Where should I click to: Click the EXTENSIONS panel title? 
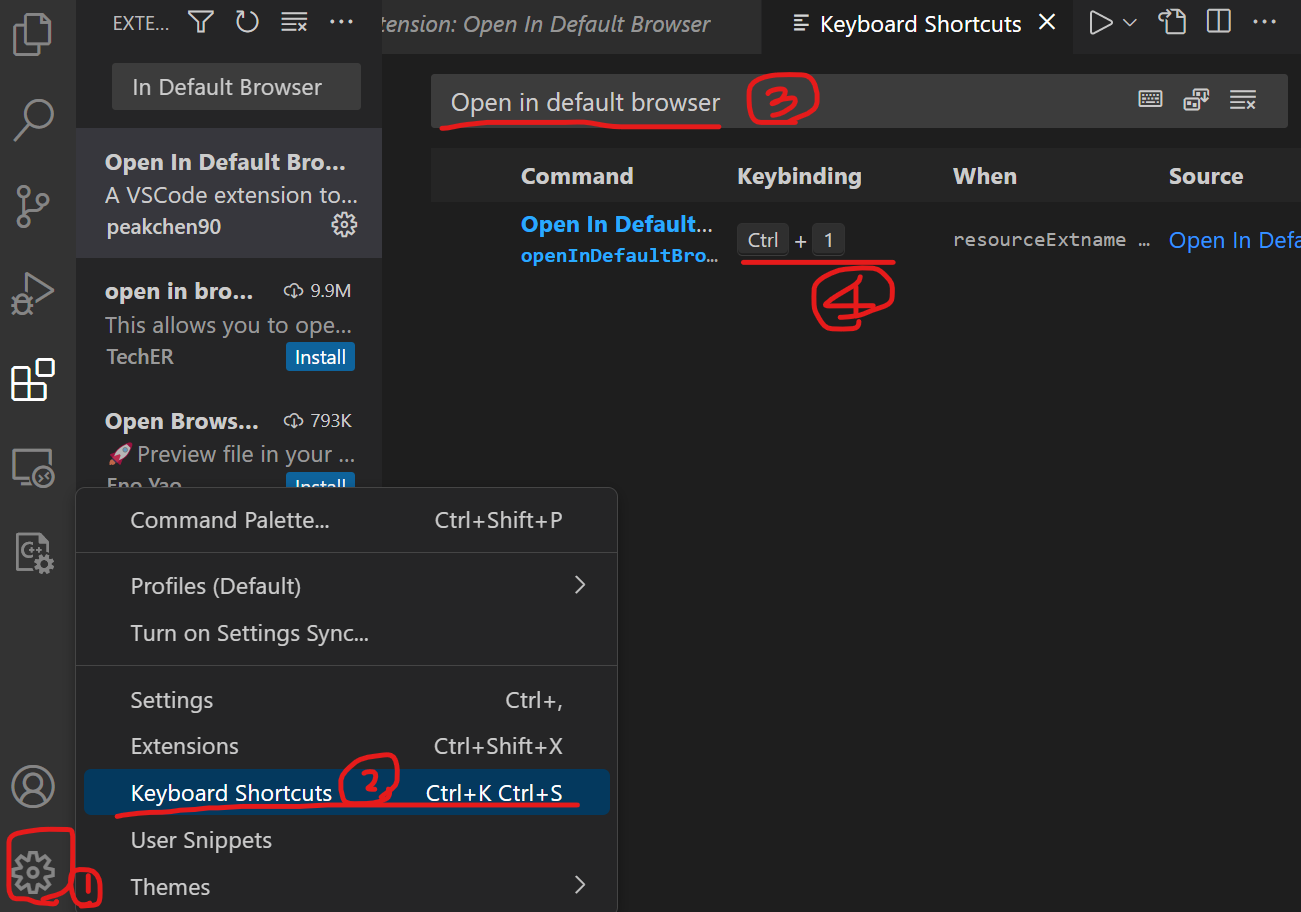pos(141,23)
